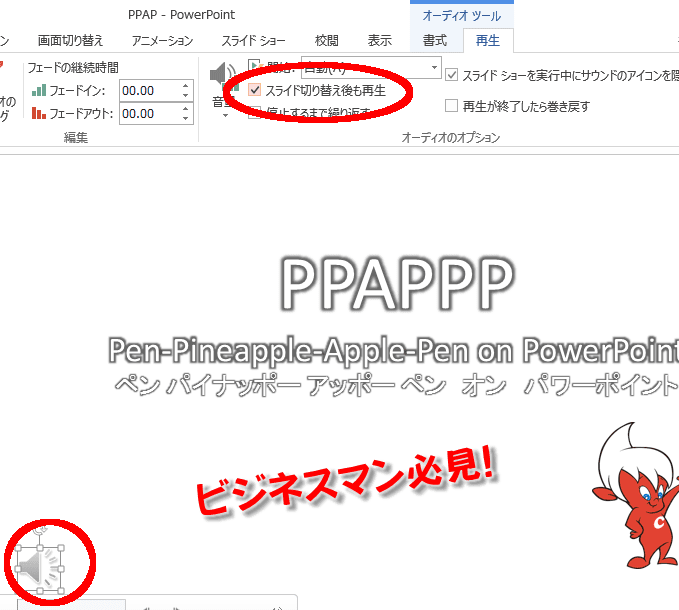Viewport: 679px width, 610px height.
Task: Toggle スライド切り替え後も再生 checkbox
Action: coord(255,90)
